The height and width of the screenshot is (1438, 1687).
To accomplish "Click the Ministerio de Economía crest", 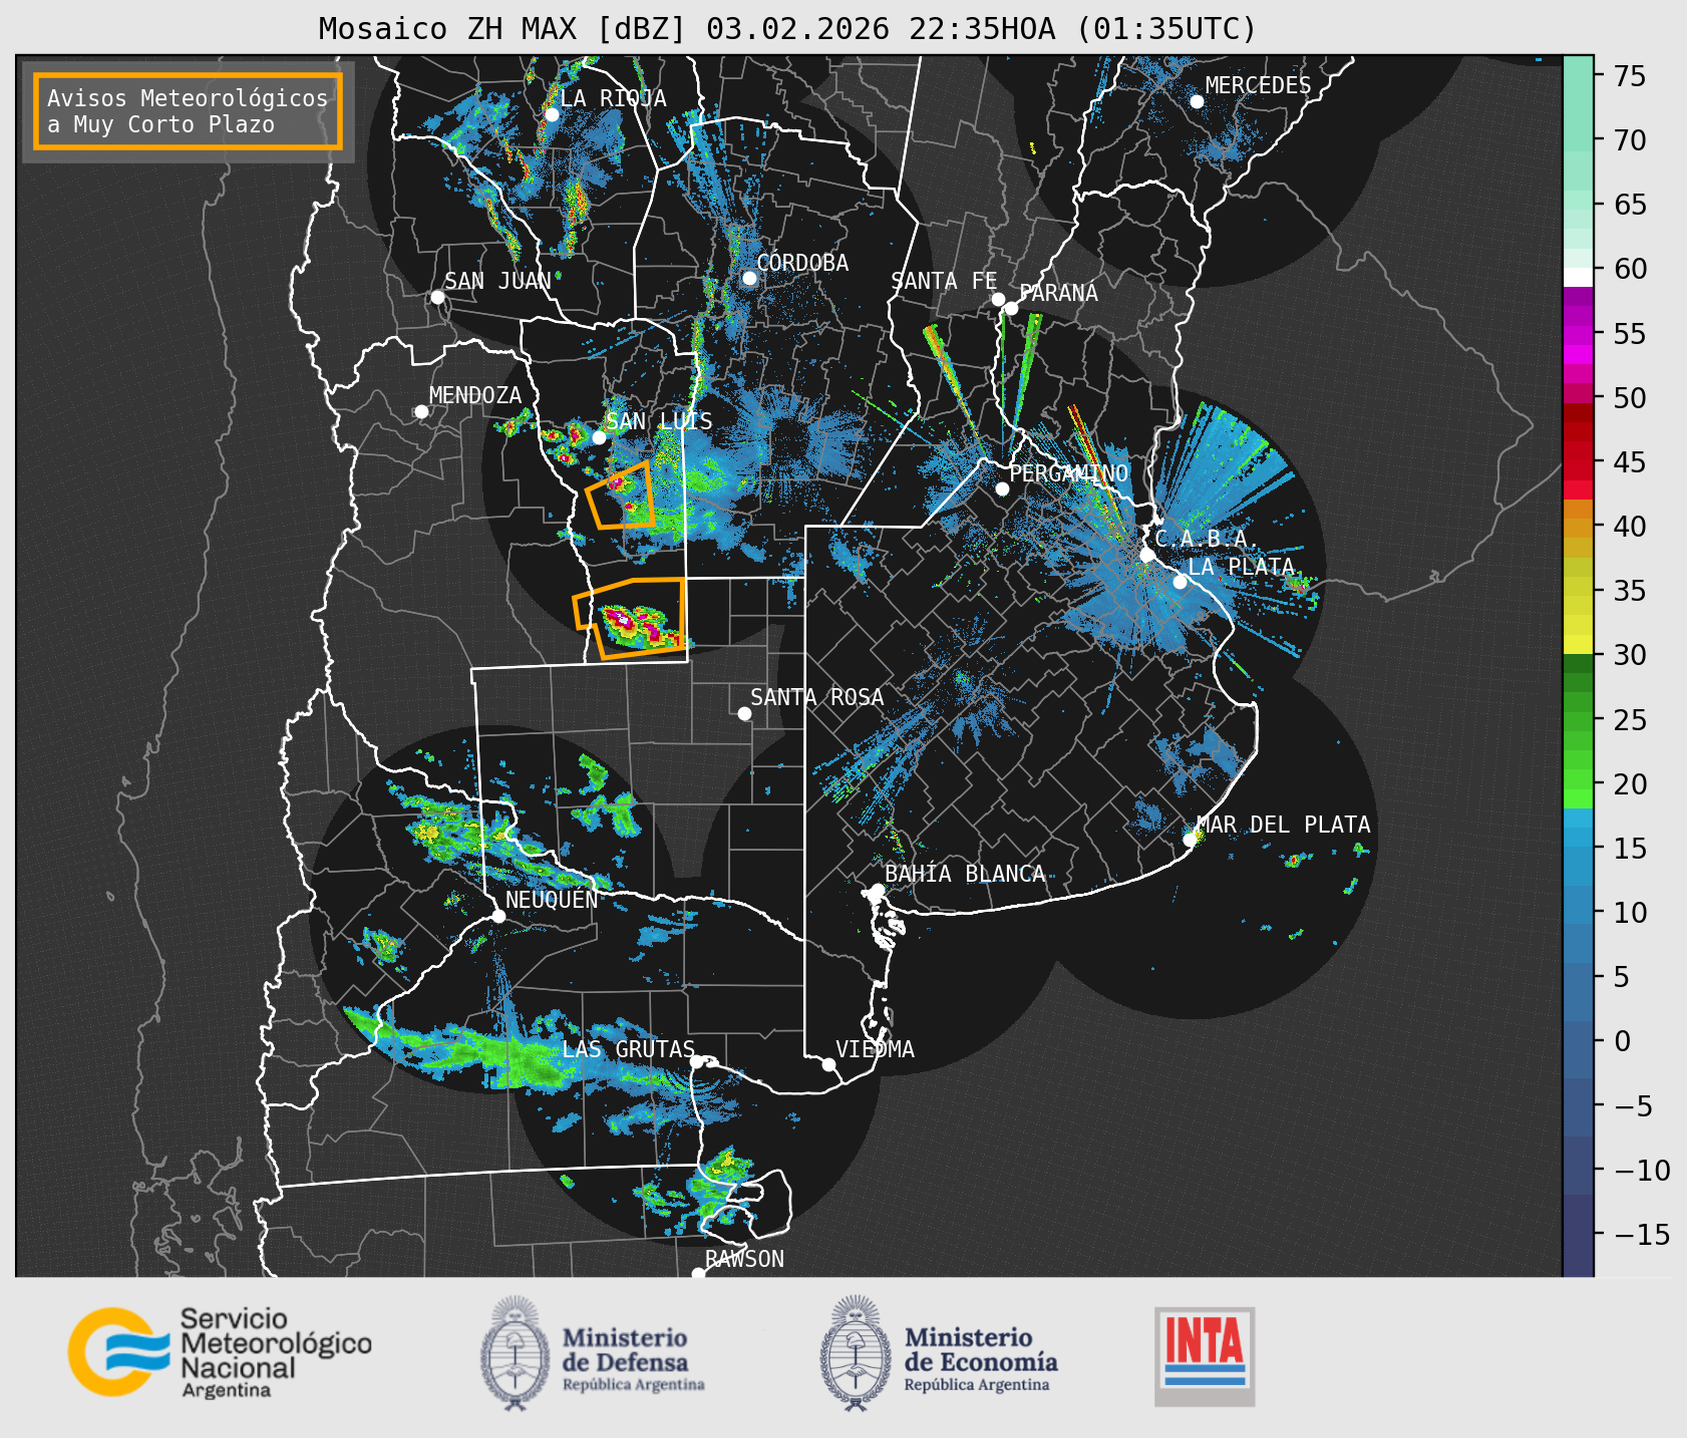I will (x=855, y=1352).
